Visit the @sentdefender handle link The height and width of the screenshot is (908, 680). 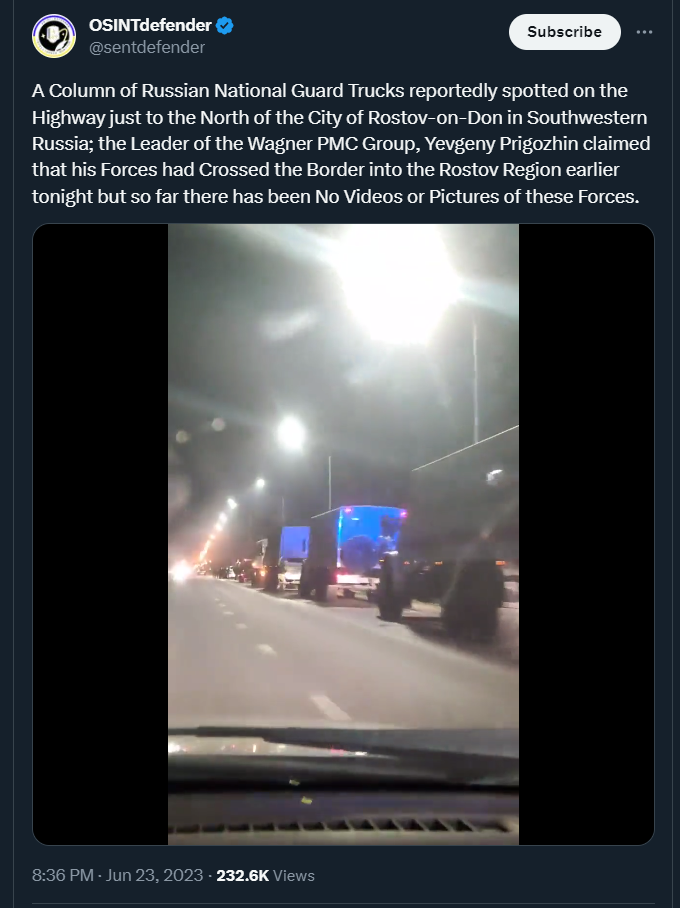pos(147,47)
